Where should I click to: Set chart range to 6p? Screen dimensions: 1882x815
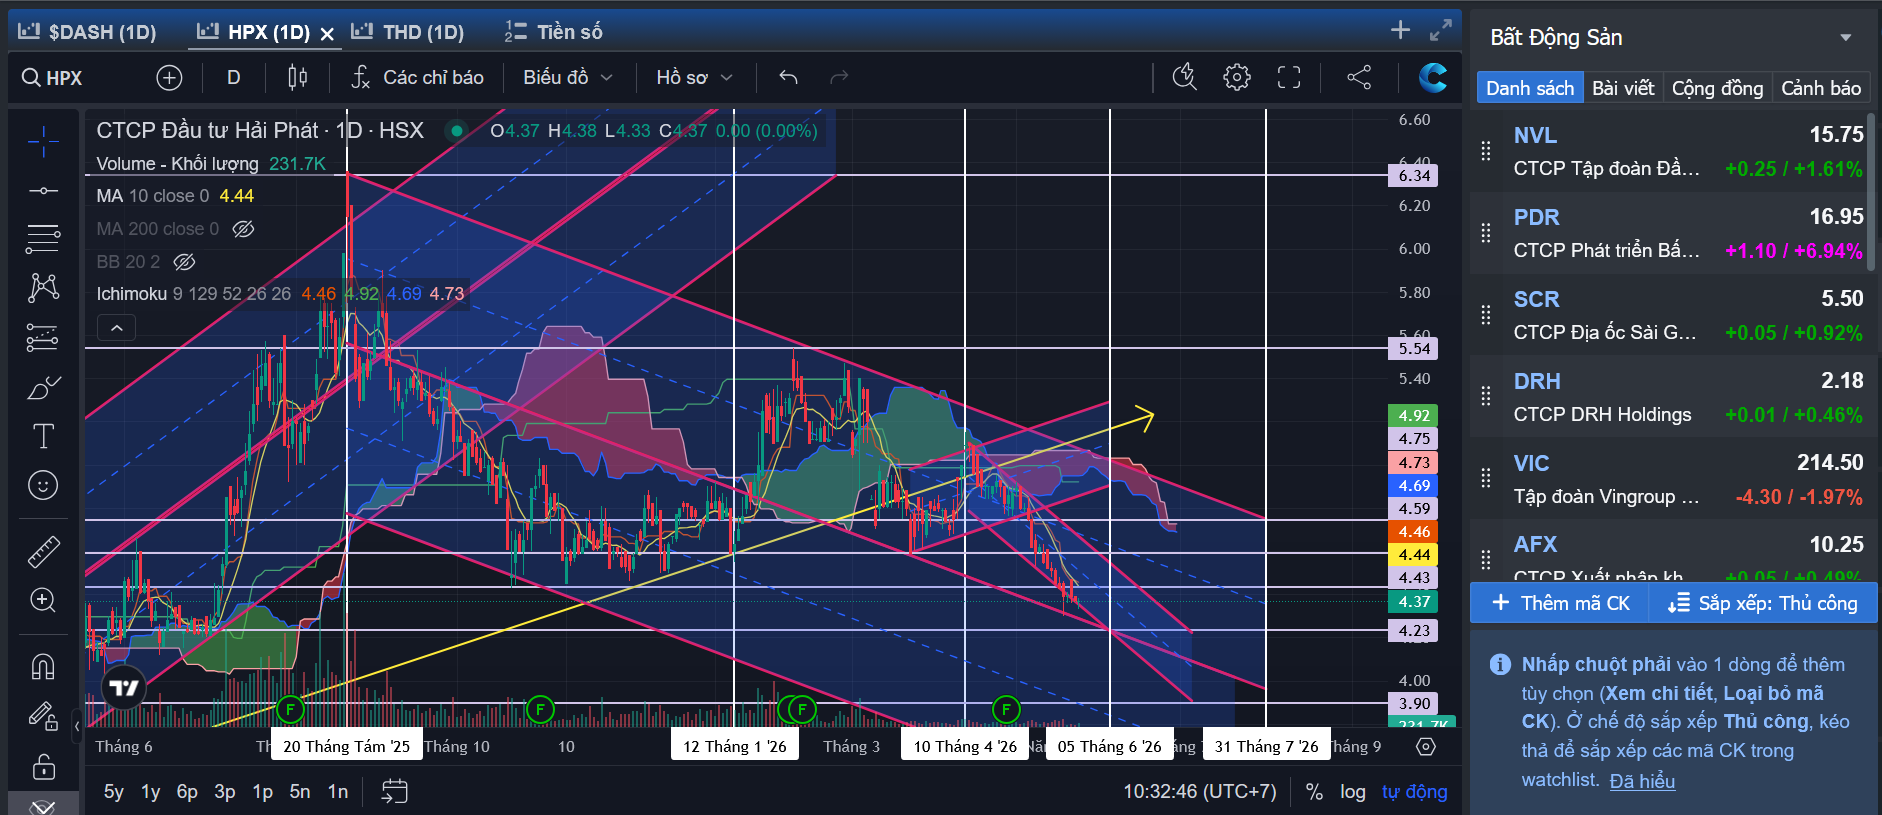(x=187, y=792)
